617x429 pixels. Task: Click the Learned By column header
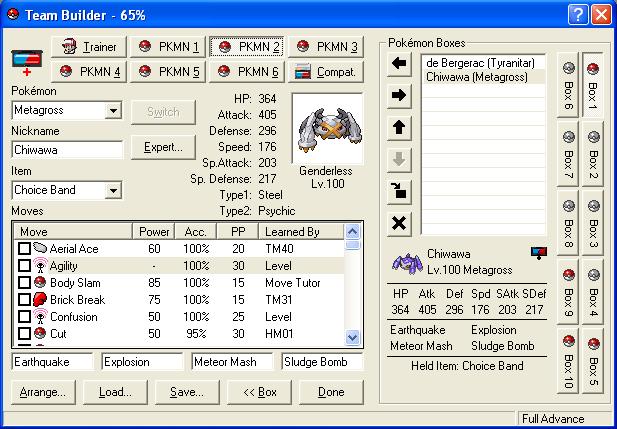[301, 231]
